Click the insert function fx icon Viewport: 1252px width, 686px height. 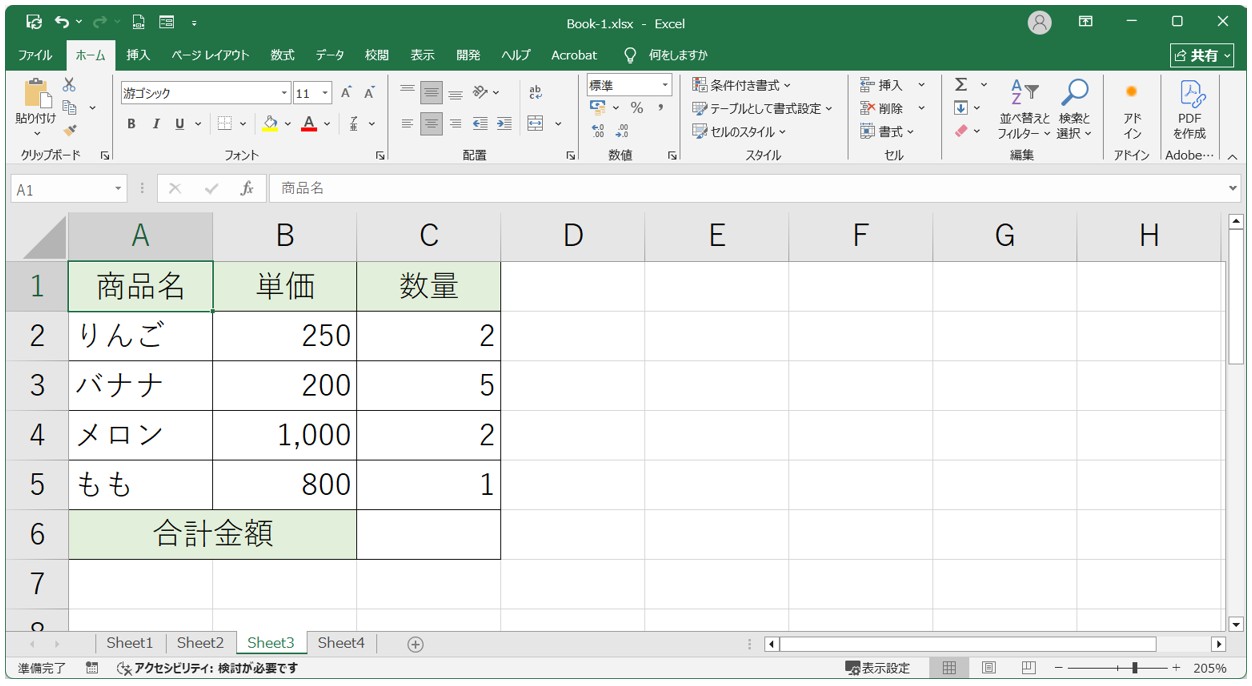coord(247,188)
